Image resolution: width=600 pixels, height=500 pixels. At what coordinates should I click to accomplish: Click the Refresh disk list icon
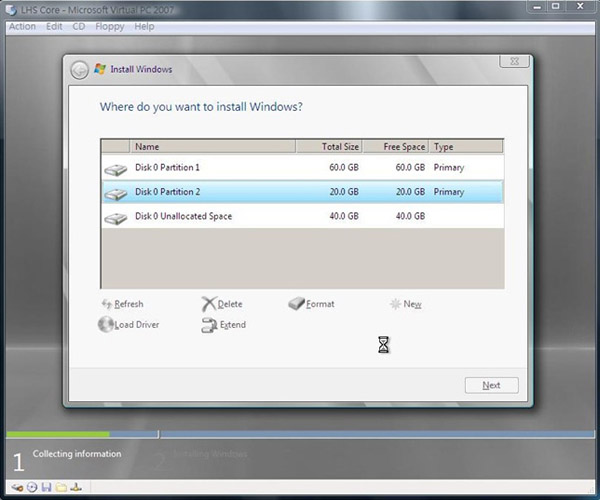coord(107,304)
